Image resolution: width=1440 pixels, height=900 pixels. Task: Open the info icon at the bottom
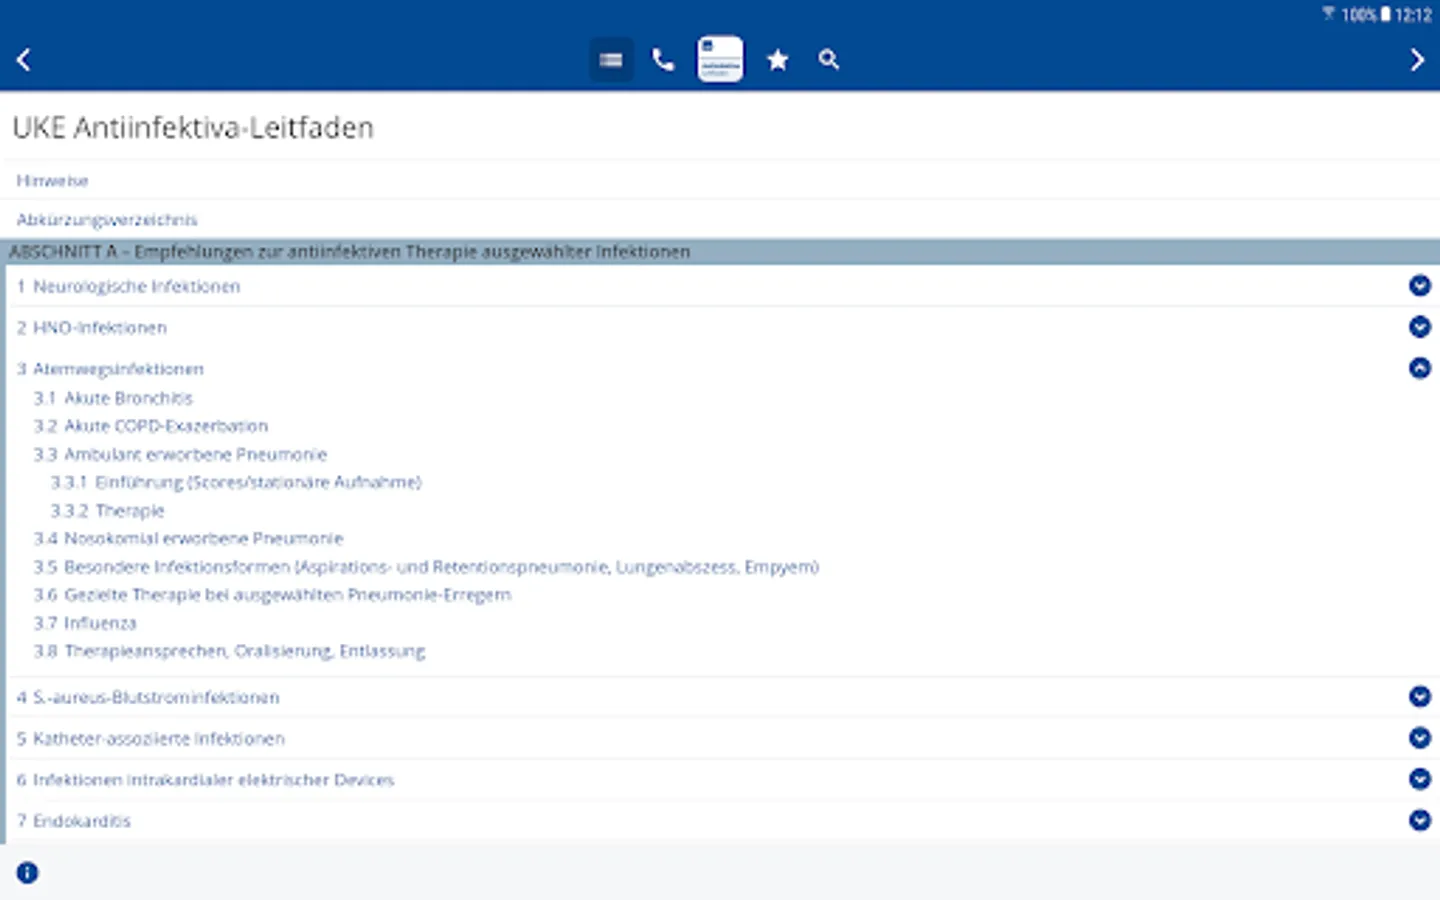point(27,873)
